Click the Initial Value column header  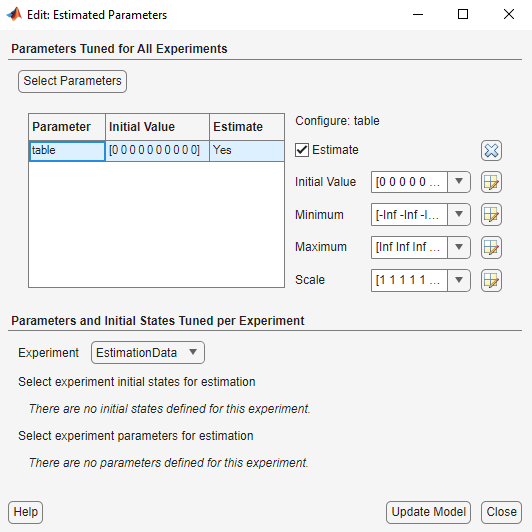157,127
